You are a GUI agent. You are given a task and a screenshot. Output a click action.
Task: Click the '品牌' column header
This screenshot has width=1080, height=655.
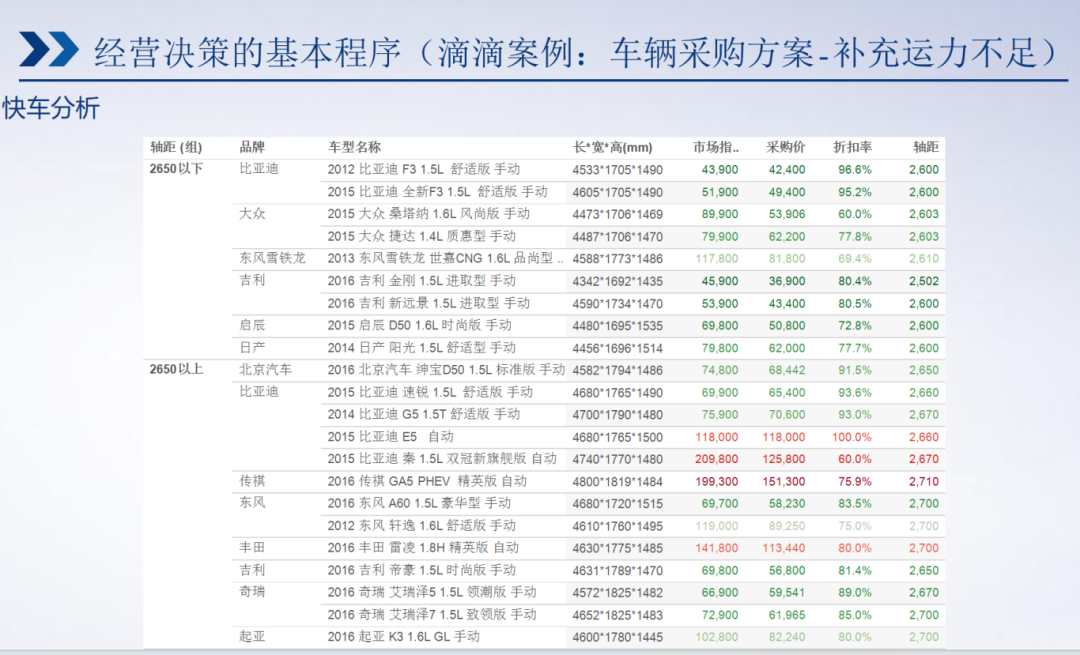[252, 147]
